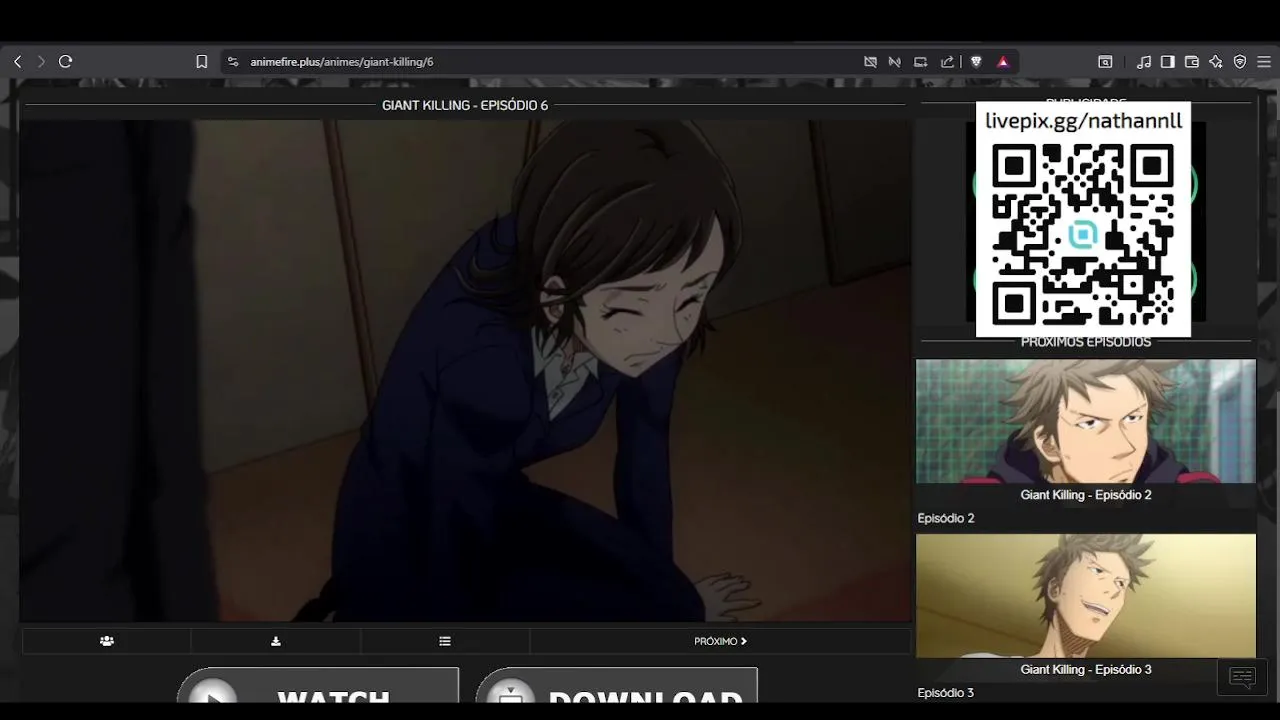Click the 'Episódio 3' caption text
This screenshot has height=720, width=1280.
(x=946, y=693)
